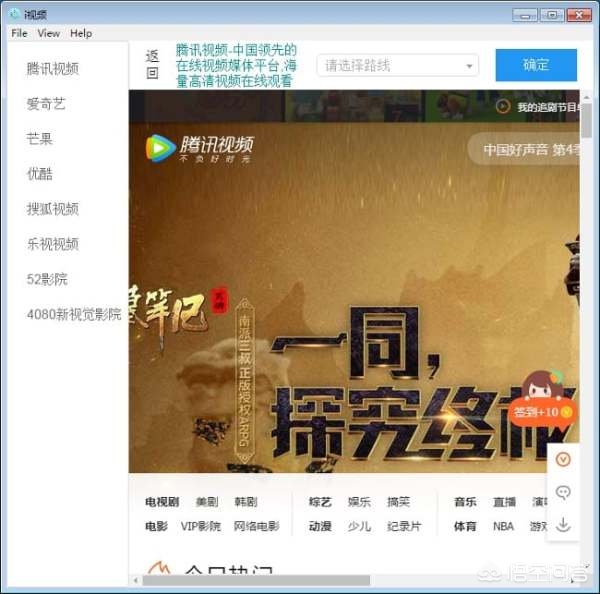This screenshot has height=594, width=600.
Task: Select 优酷 in the sidebar
Action: (x=39, y=174)
